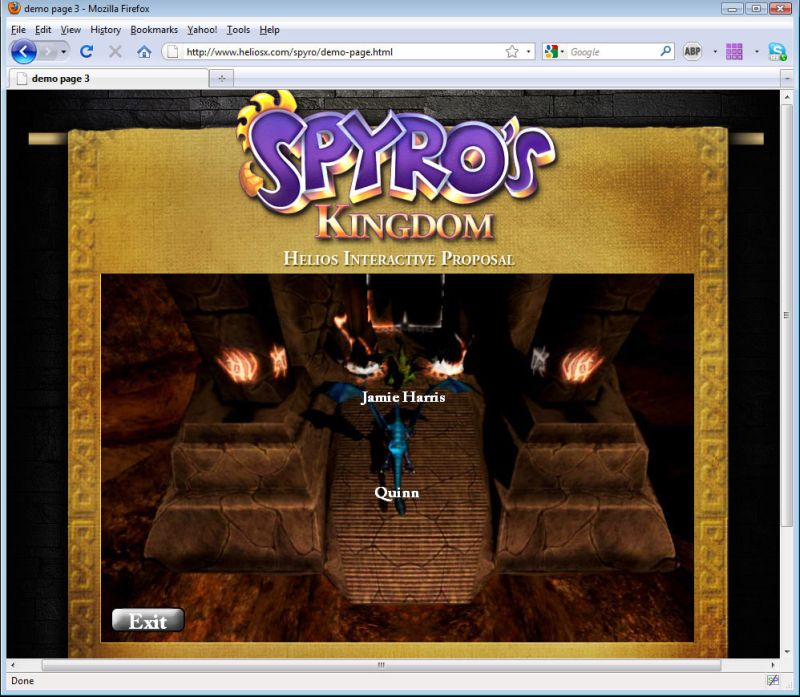The width and height of the screenshot is (800, 697).
Task: Open the History menu
Action: pos(106,30)
